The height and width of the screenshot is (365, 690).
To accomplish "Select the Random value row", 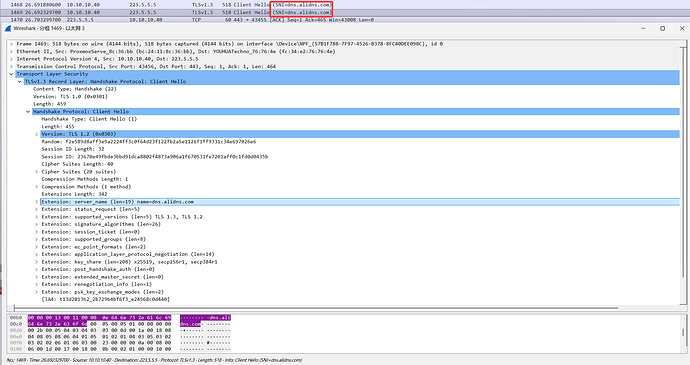I will click(x=149, y=142).
